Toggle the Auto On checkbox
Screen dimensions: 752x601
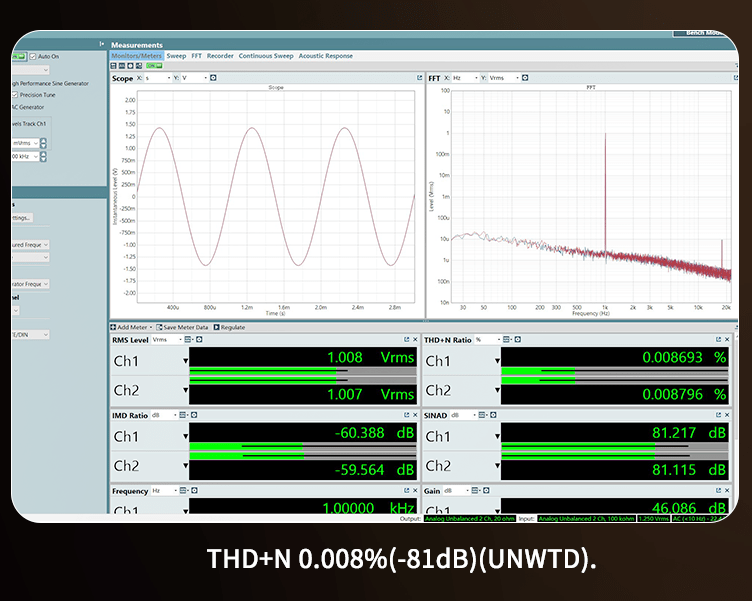click(x=33, y=56)
